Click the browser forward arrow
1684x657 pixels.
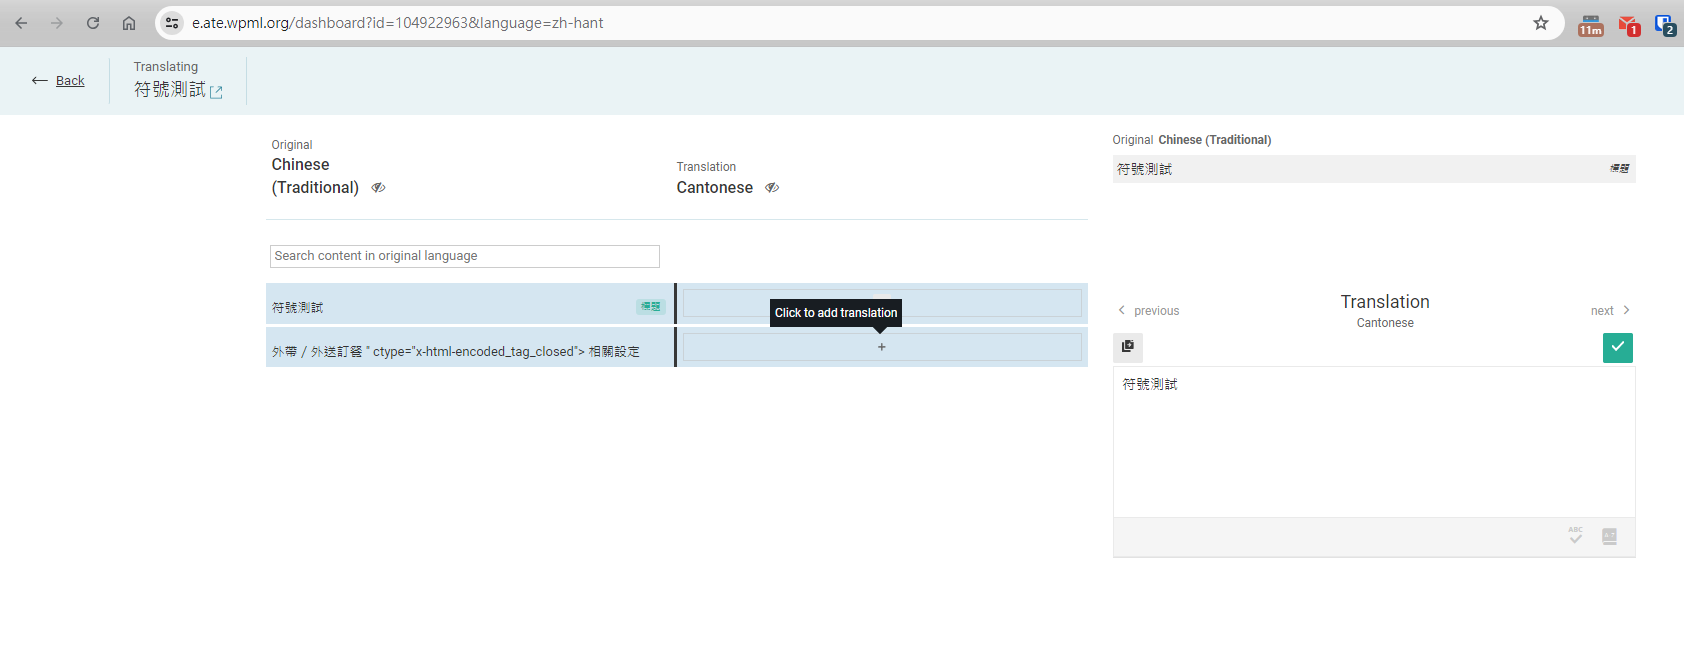(57, 23)
